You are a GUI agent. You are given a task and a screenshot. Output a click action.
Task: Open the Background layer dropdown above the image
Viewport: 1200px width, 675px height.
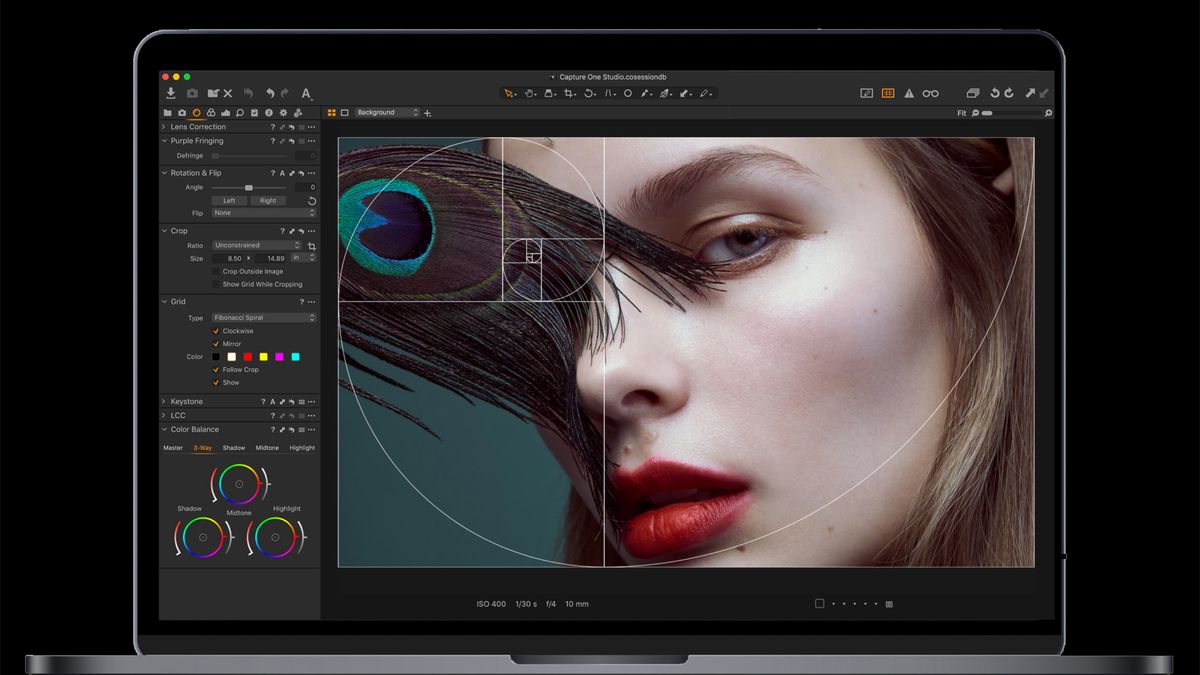(385, 112)
